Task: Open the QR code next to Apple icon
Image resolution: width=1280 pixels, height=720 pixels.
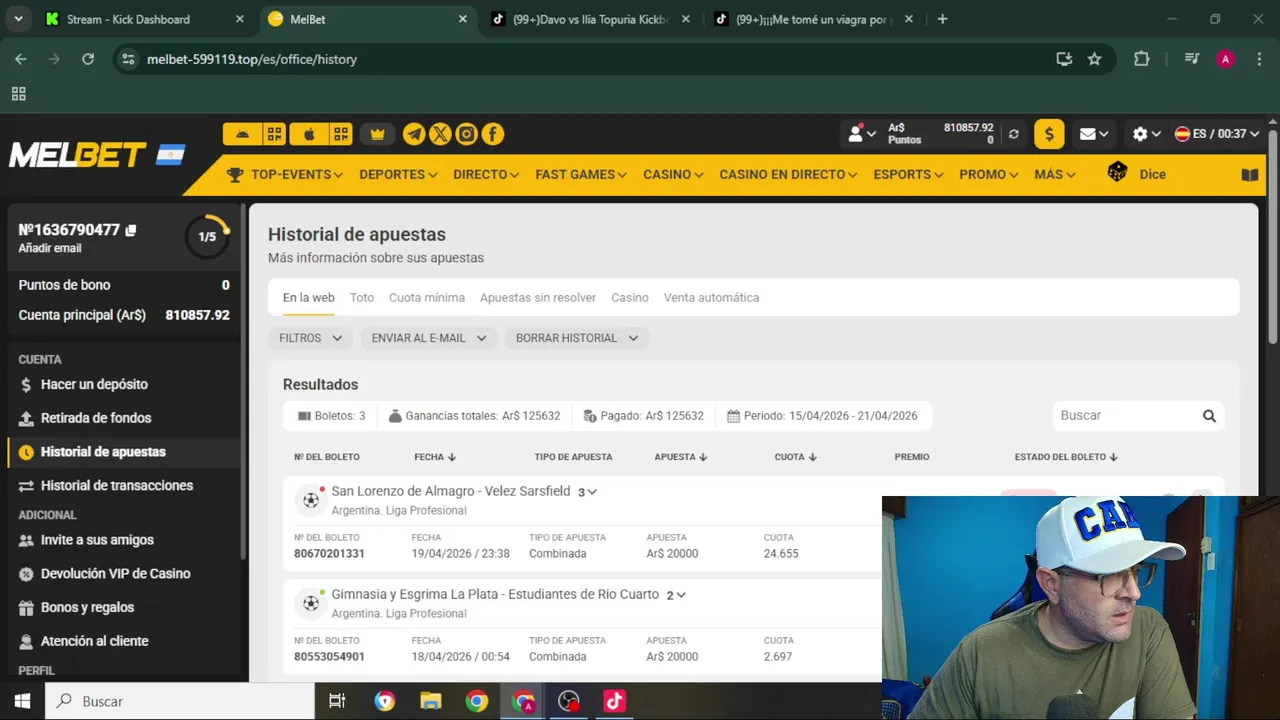Action: 341,134
